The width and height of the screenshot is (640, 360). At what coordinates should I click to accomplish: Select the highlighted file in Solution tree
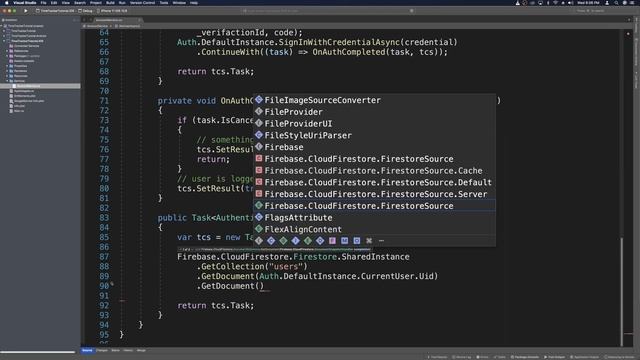coord(40,86)
